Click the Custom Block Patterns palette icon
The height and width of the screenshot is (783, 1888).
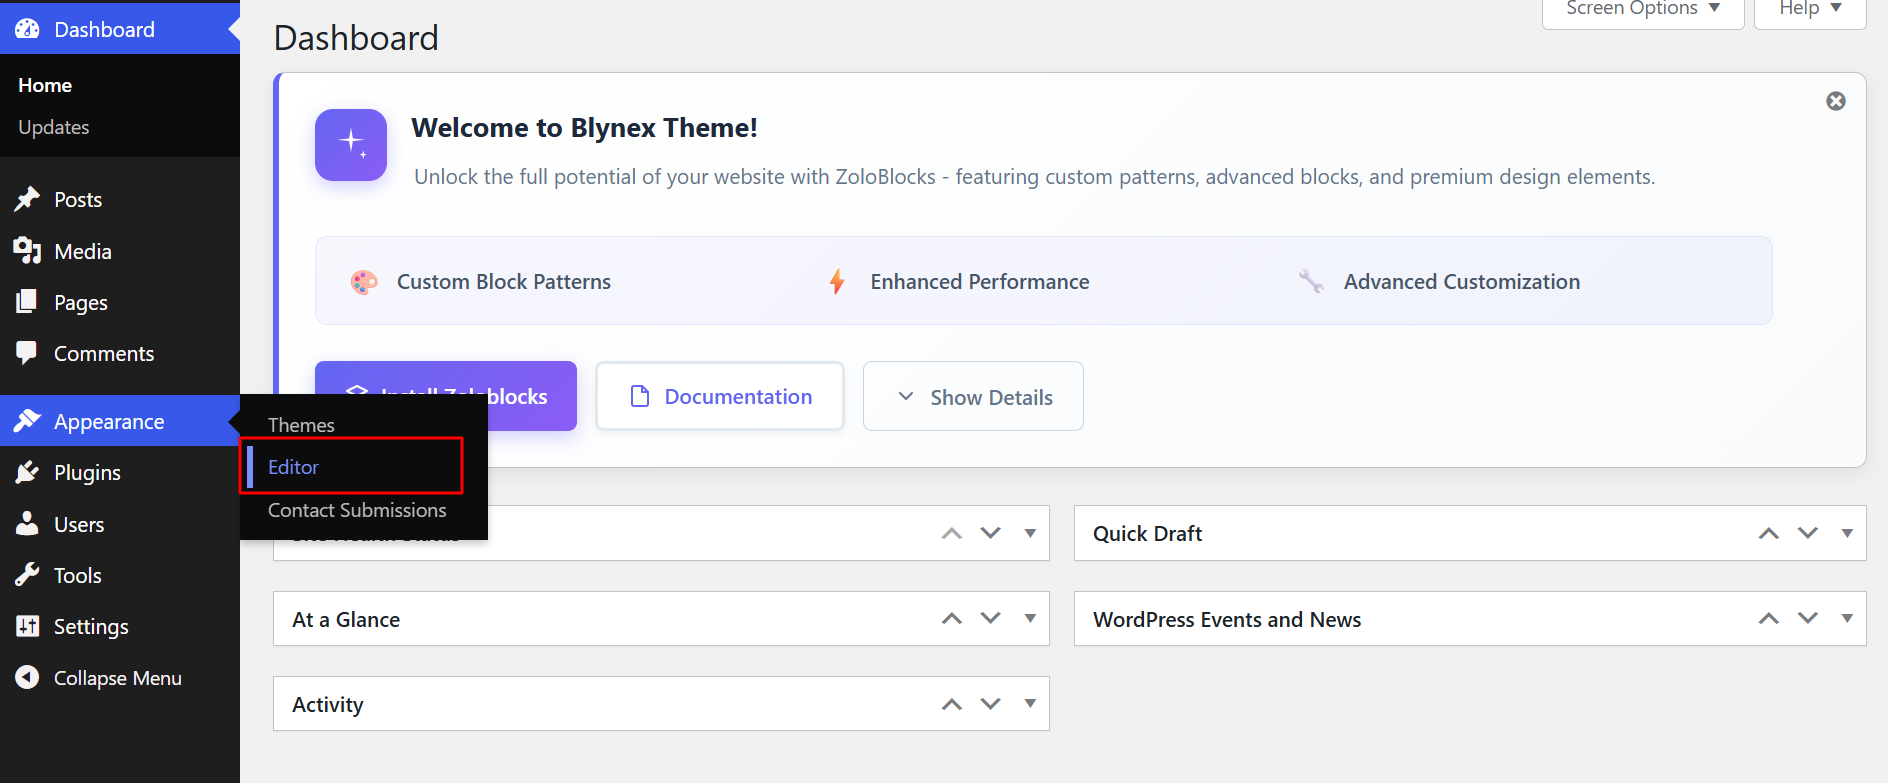(364, 282)
